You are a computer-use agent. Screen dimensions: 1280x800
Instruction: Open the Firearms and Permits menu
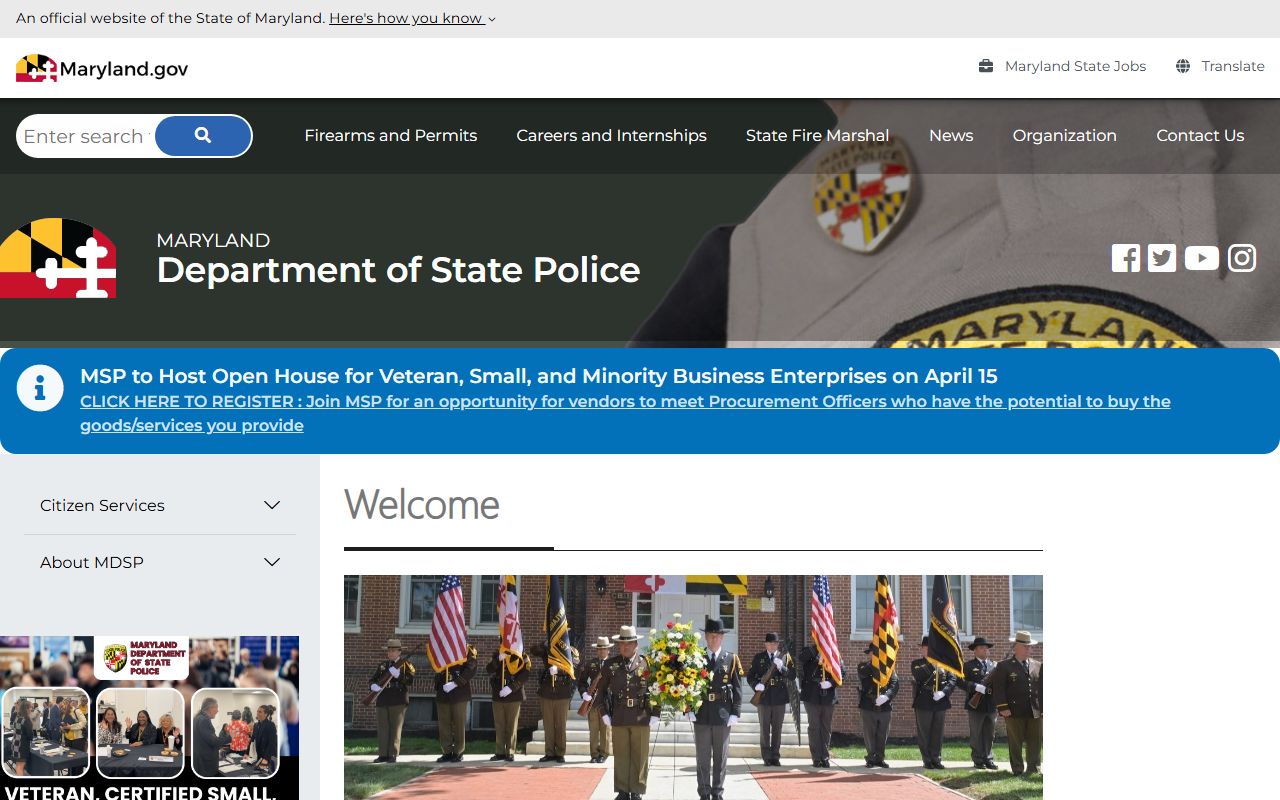click(391, 135)
